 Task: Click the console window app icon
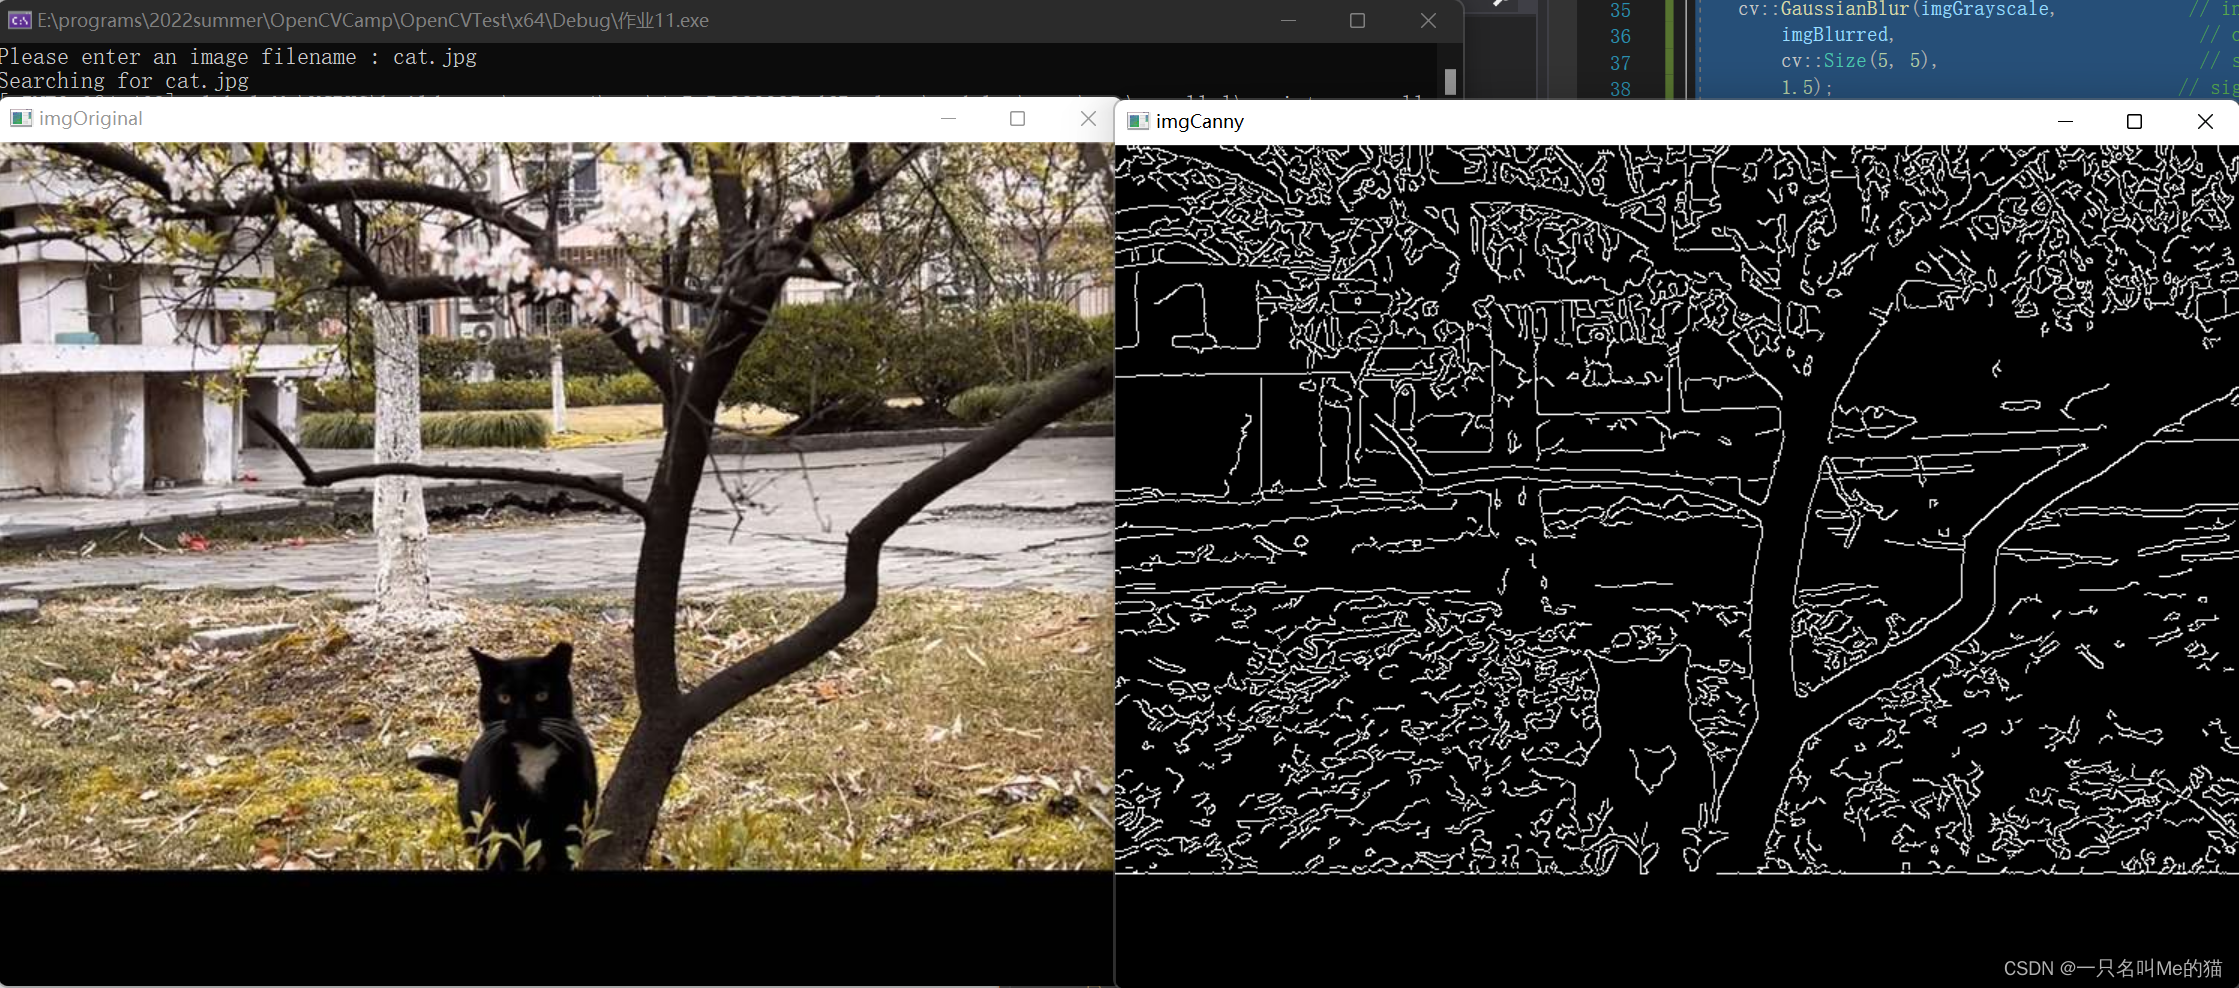tap(19, 20)
